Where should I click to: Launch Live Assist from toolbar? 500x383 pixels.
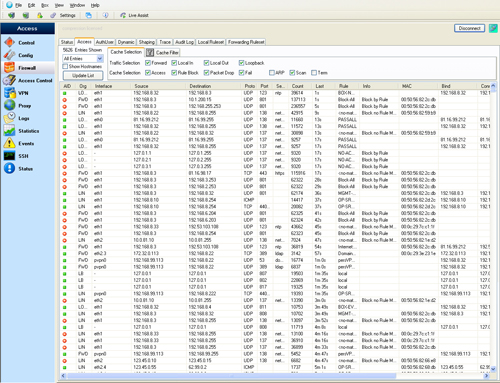click(134, 15)
